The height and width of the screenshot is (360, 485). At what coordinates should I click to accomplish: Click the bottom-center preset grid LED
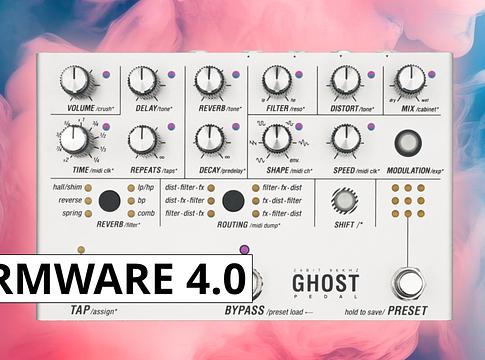click(x=408, y=214)
